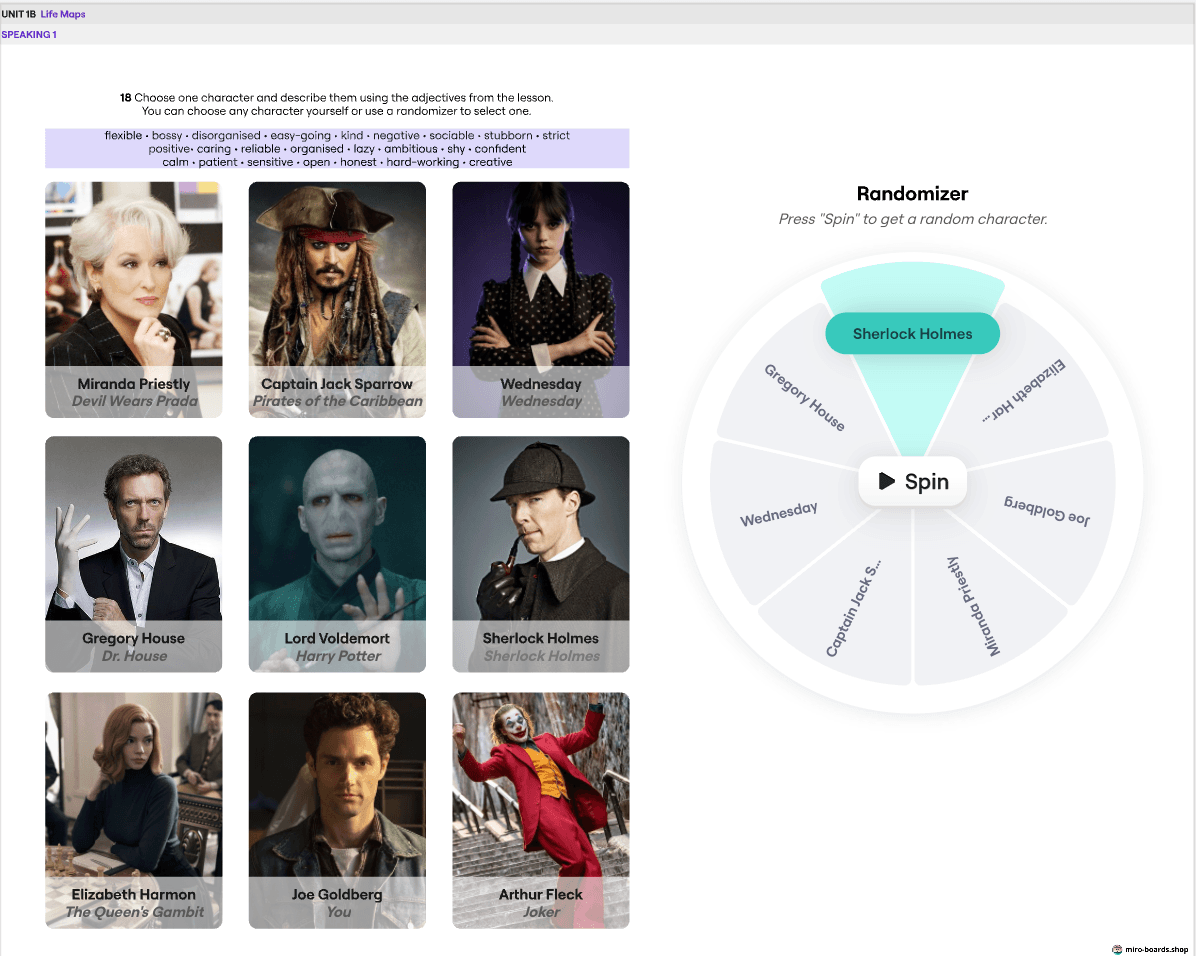Click the adjective 'ambitious' in the word list
The height and width of the screenshot is (956, 1196).
(411, 149)
